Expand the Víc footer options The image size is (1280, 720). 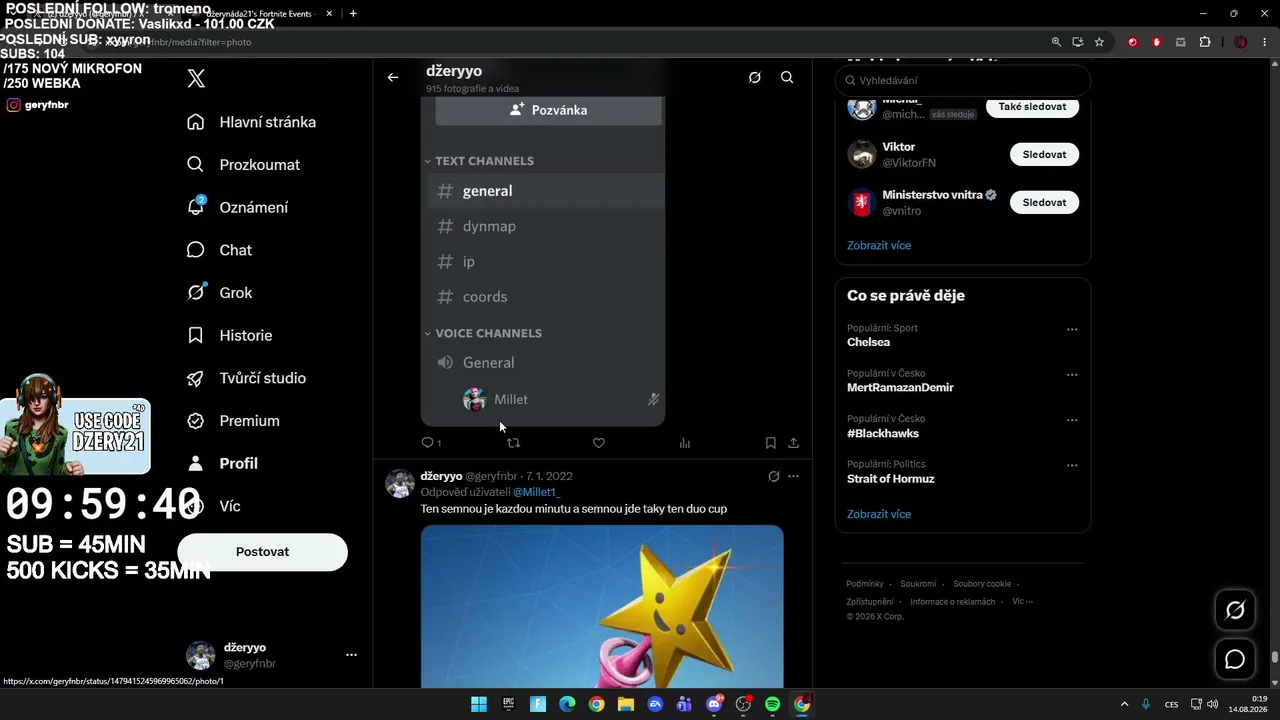(1022, 602)
